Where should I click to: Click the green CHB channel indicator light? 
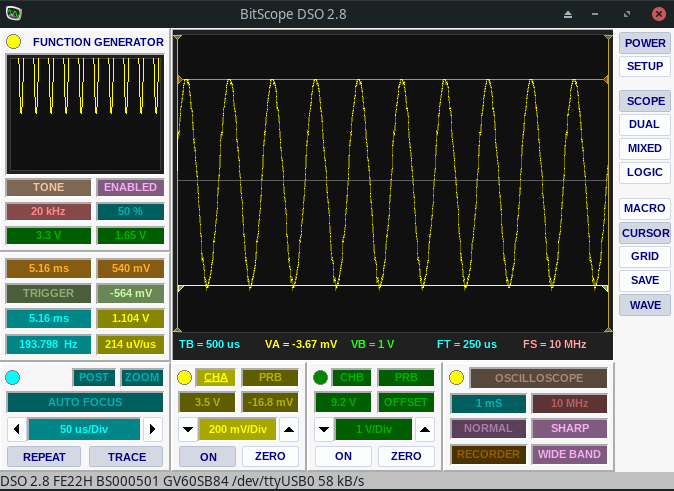coord(320,377)
